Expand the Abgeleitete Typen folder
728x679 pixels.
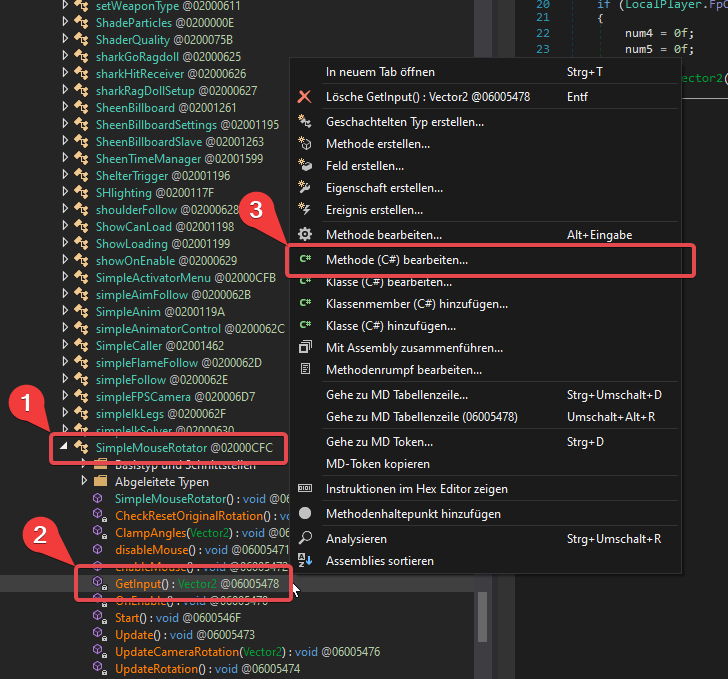click(x=84, y=481)
